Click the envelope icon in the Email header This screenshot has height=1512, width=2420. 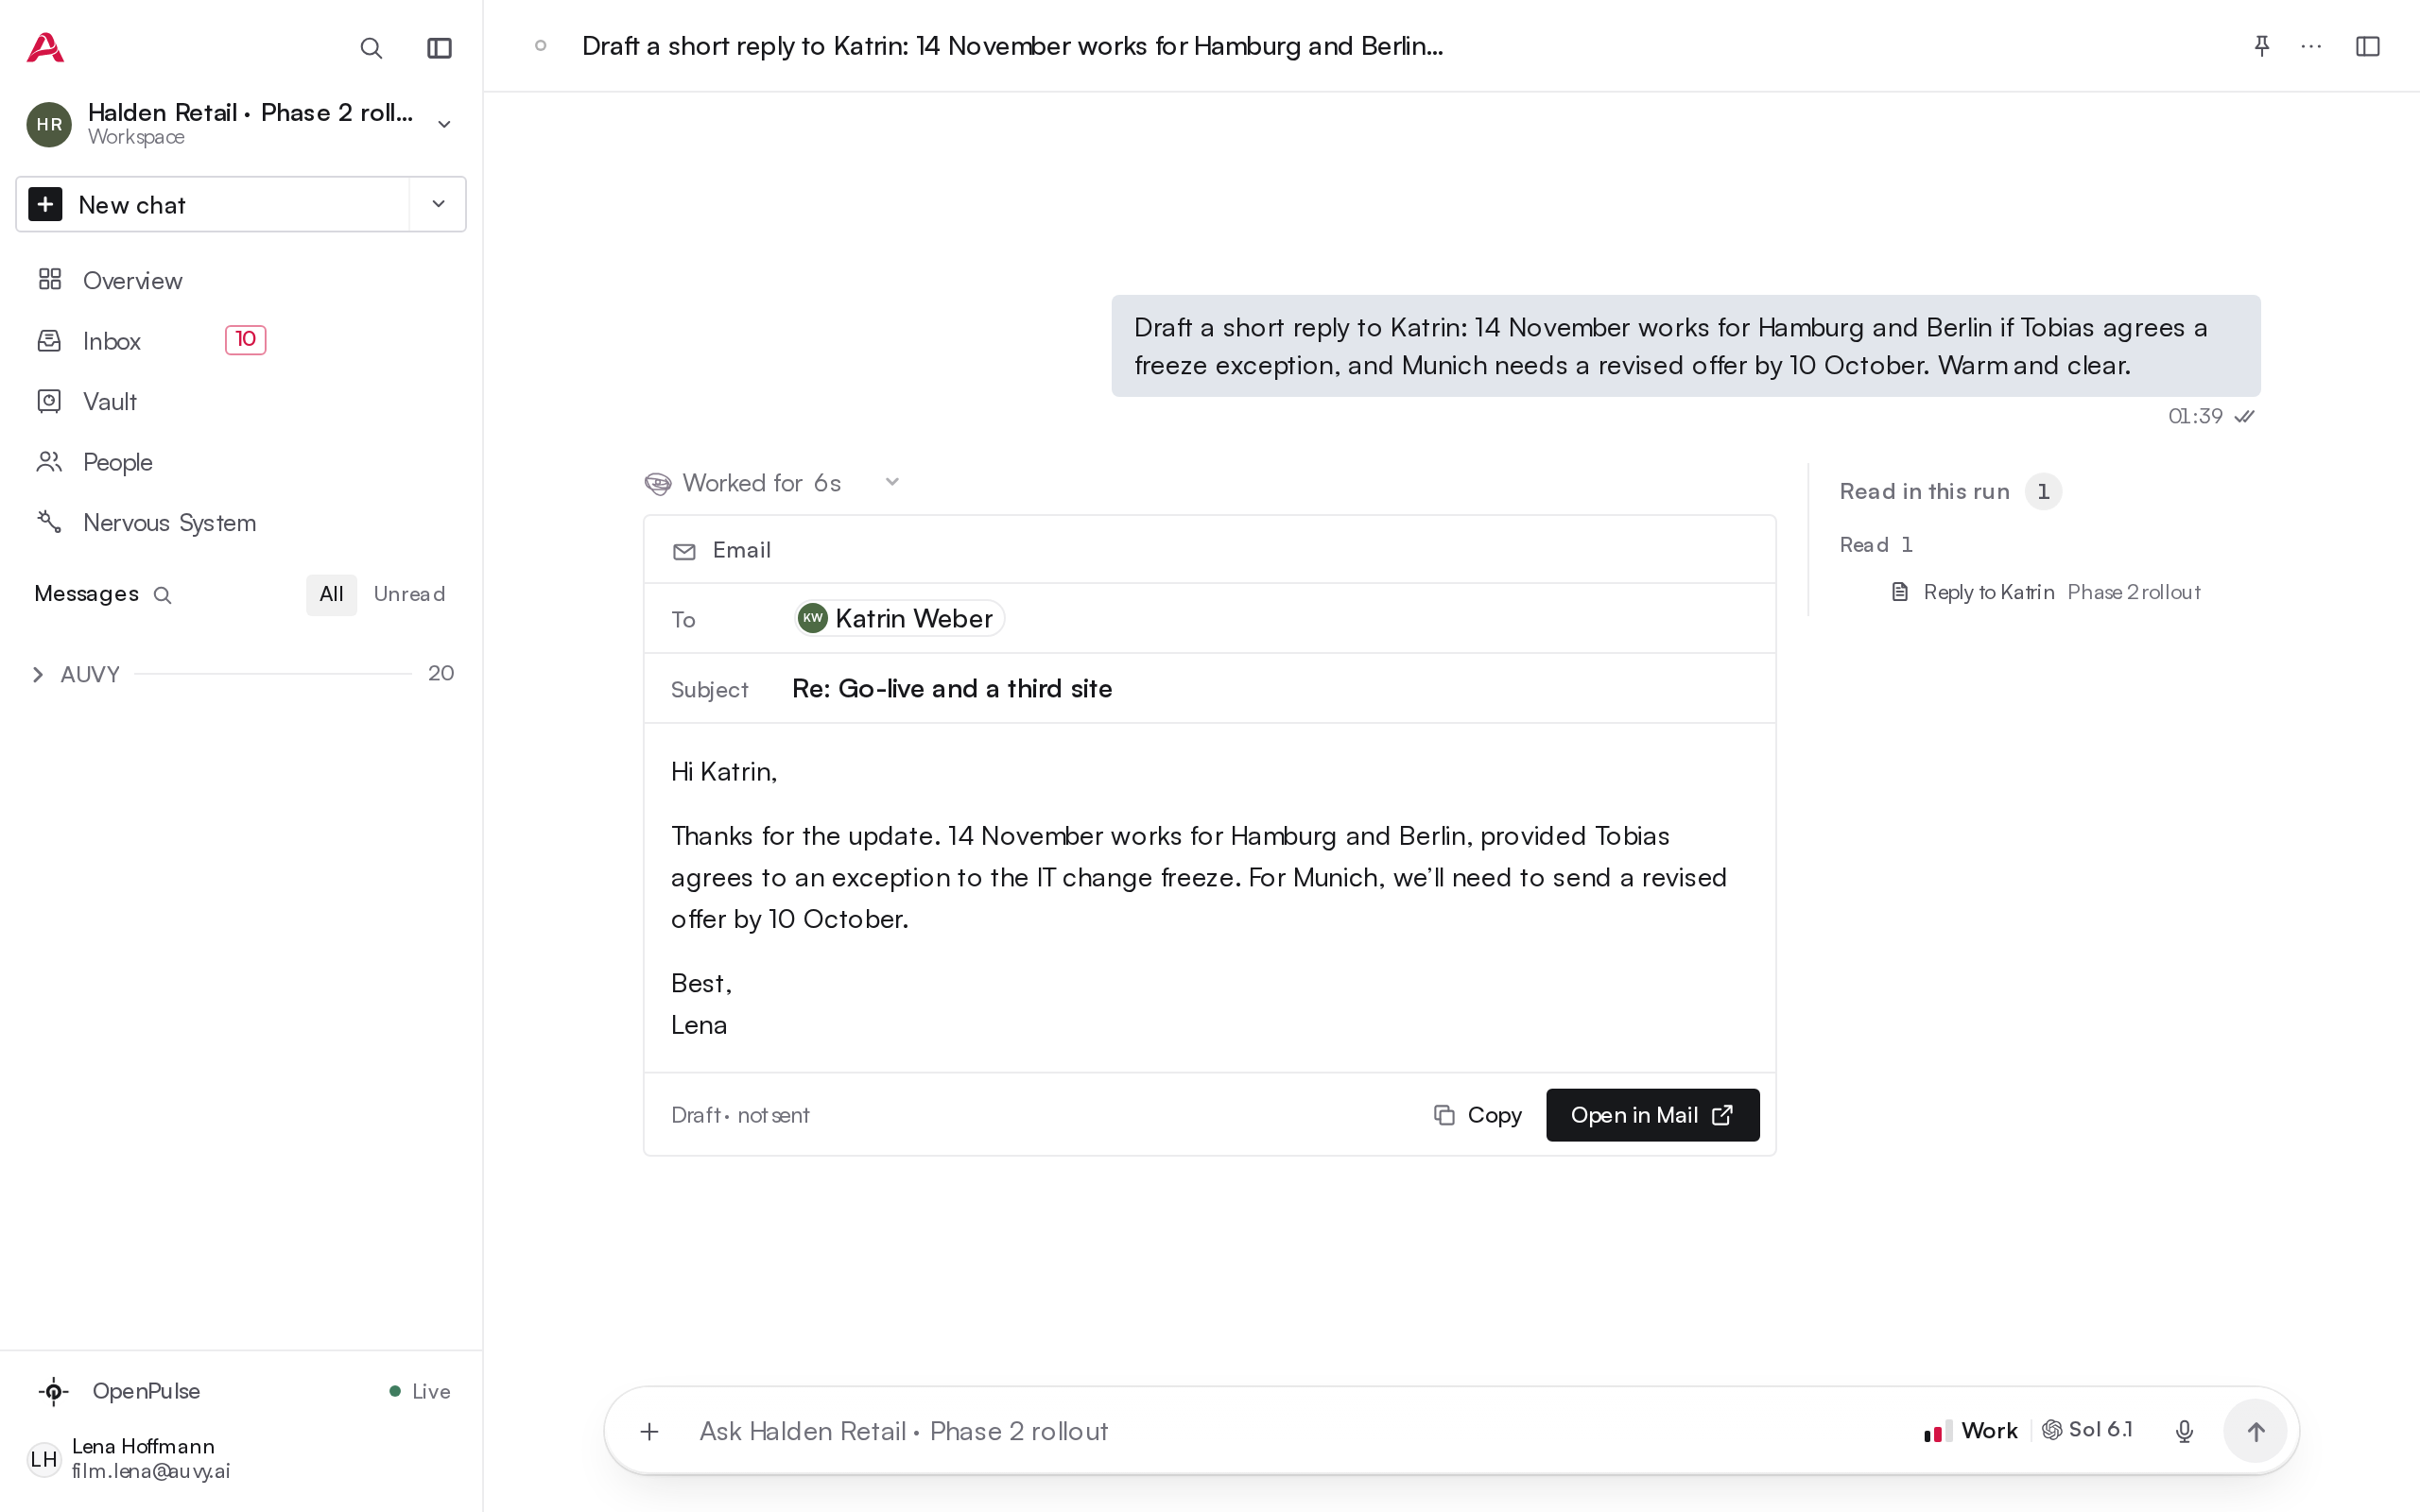coord(684,551)
